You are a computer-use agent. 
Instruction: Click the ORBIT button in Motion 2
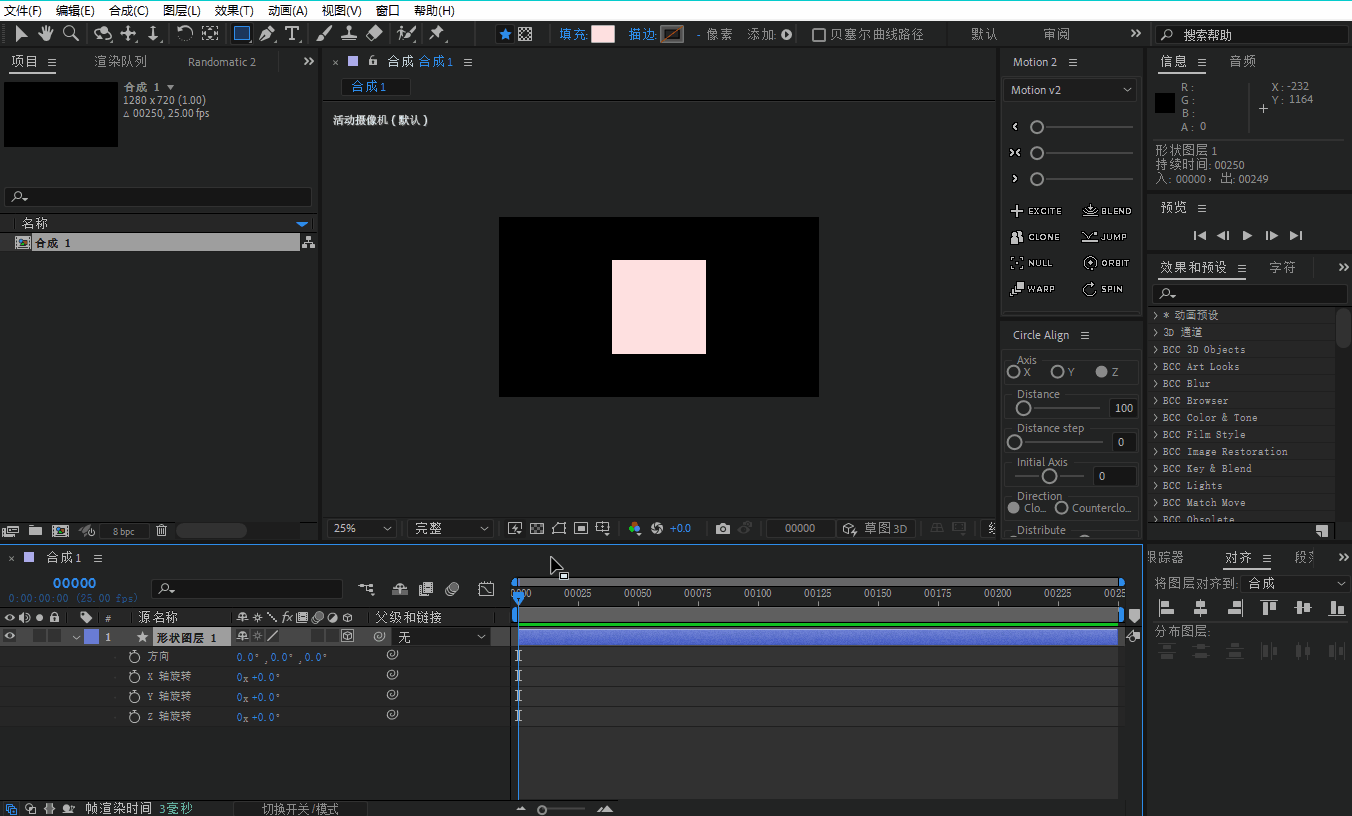point(1106,263)
